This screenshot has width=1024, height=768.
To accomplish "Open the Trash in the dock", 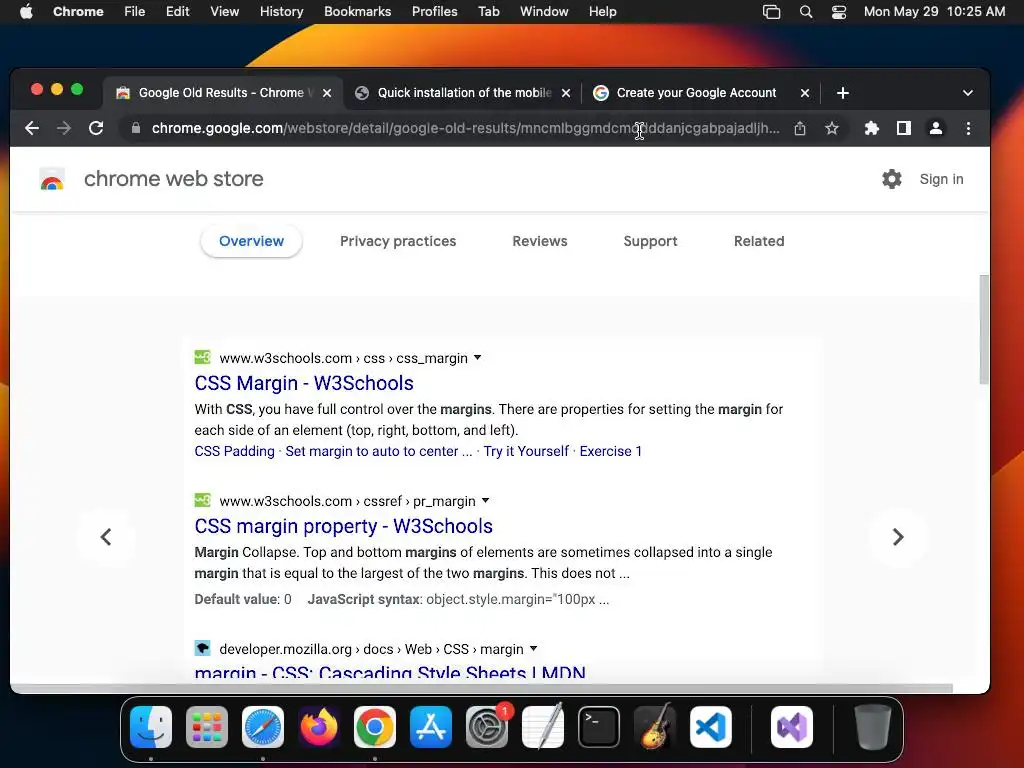I will pyautogui.click(x=873, y=727).
